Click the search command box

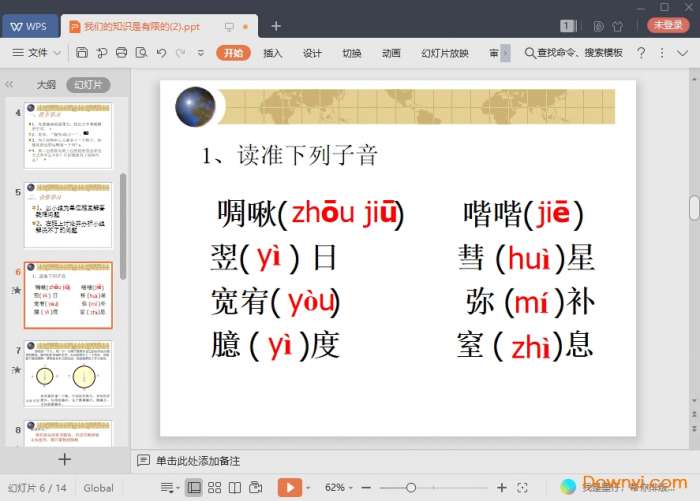pyautogui.click(x=574, y=53)
